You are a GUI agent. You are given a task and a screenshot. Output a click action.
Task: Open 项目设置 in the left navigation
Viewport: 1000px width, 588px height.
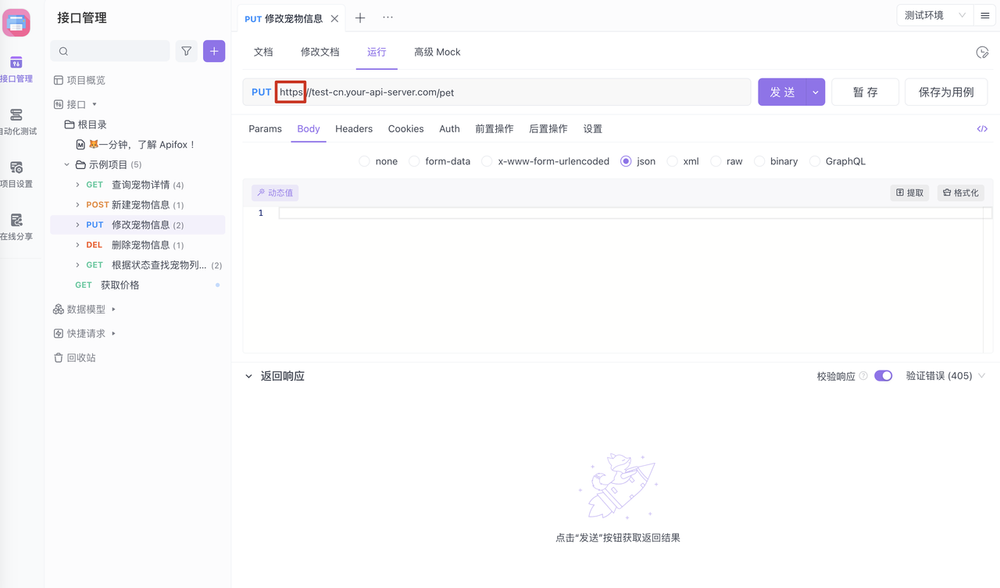[x=16, y=170]
